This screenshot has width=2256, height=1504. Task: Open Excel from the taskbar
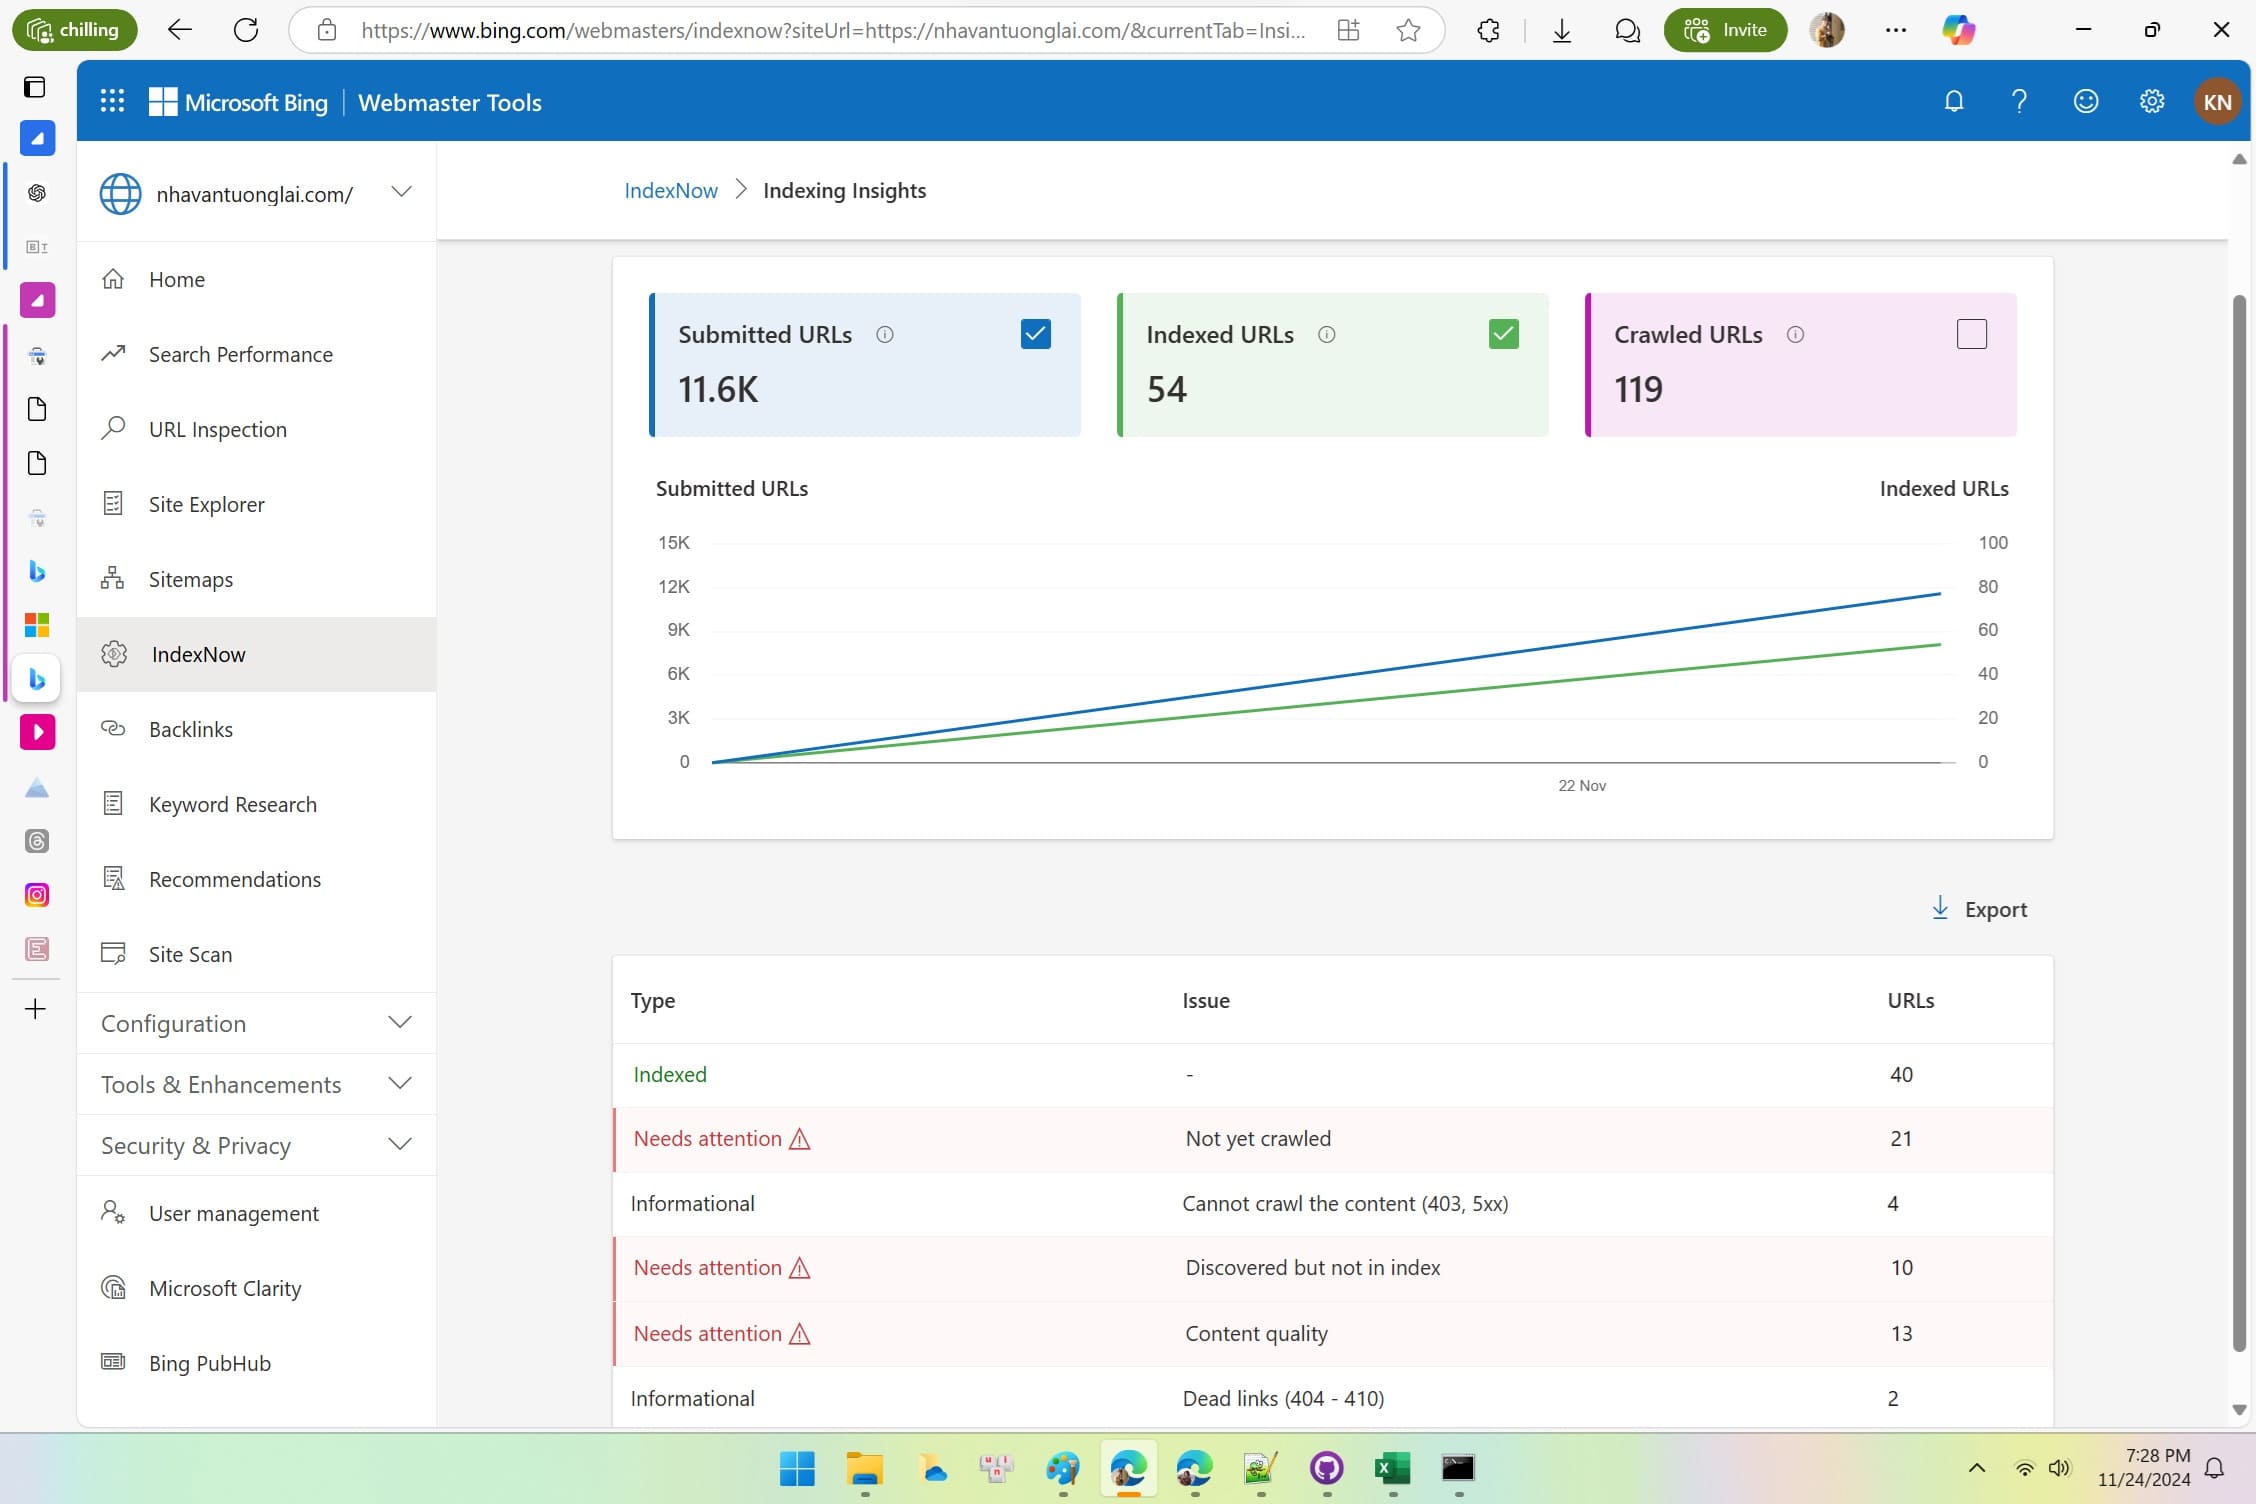coord(1392,1468)
